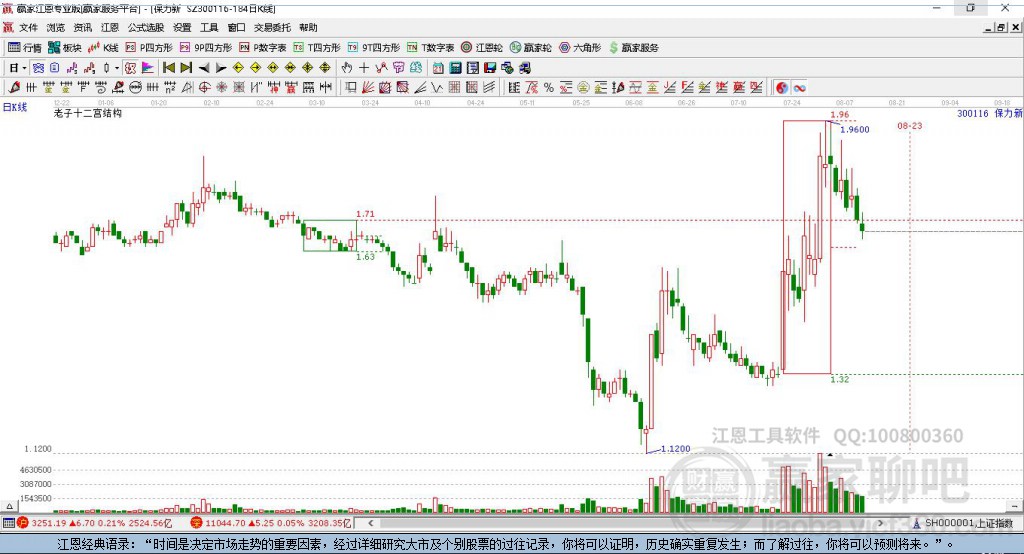This screenshot has width=1024, height=554.
Task: Select the crosshair cursor tool
Action: [x=364, y=68]
